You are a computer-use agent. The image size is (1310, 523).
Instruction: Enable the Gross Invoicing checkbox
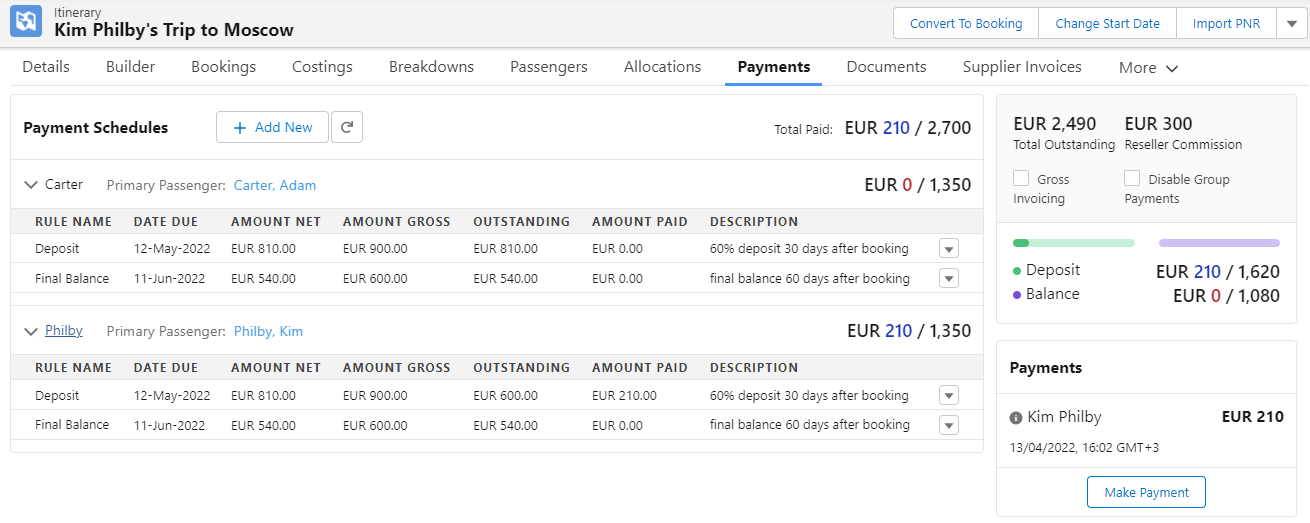1021,179
